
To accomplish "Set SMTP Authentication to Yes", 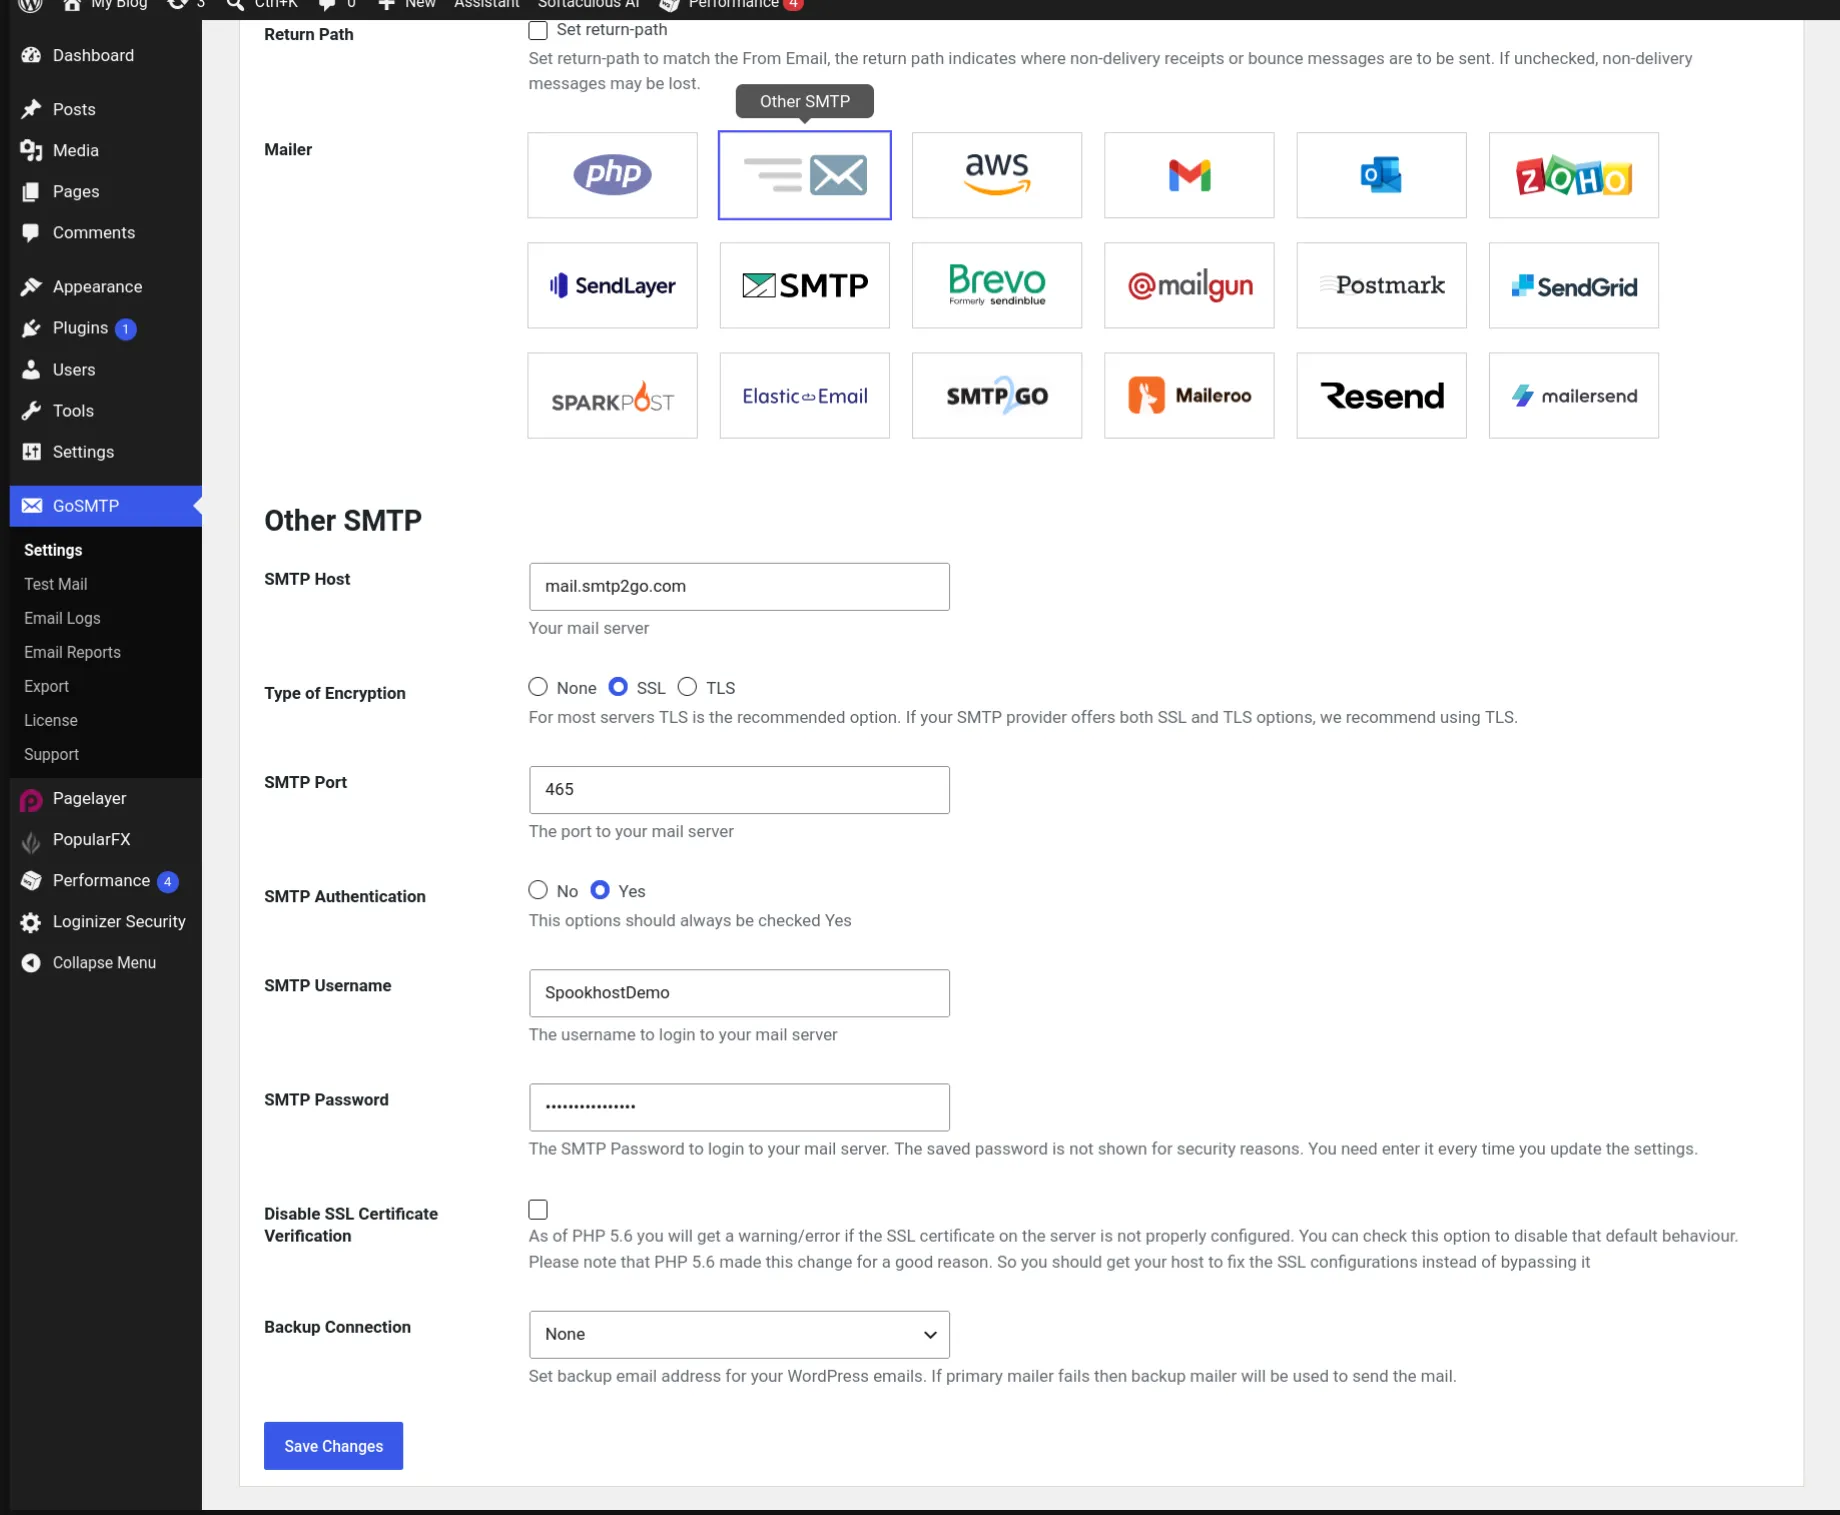I will (x=600, y=890).
